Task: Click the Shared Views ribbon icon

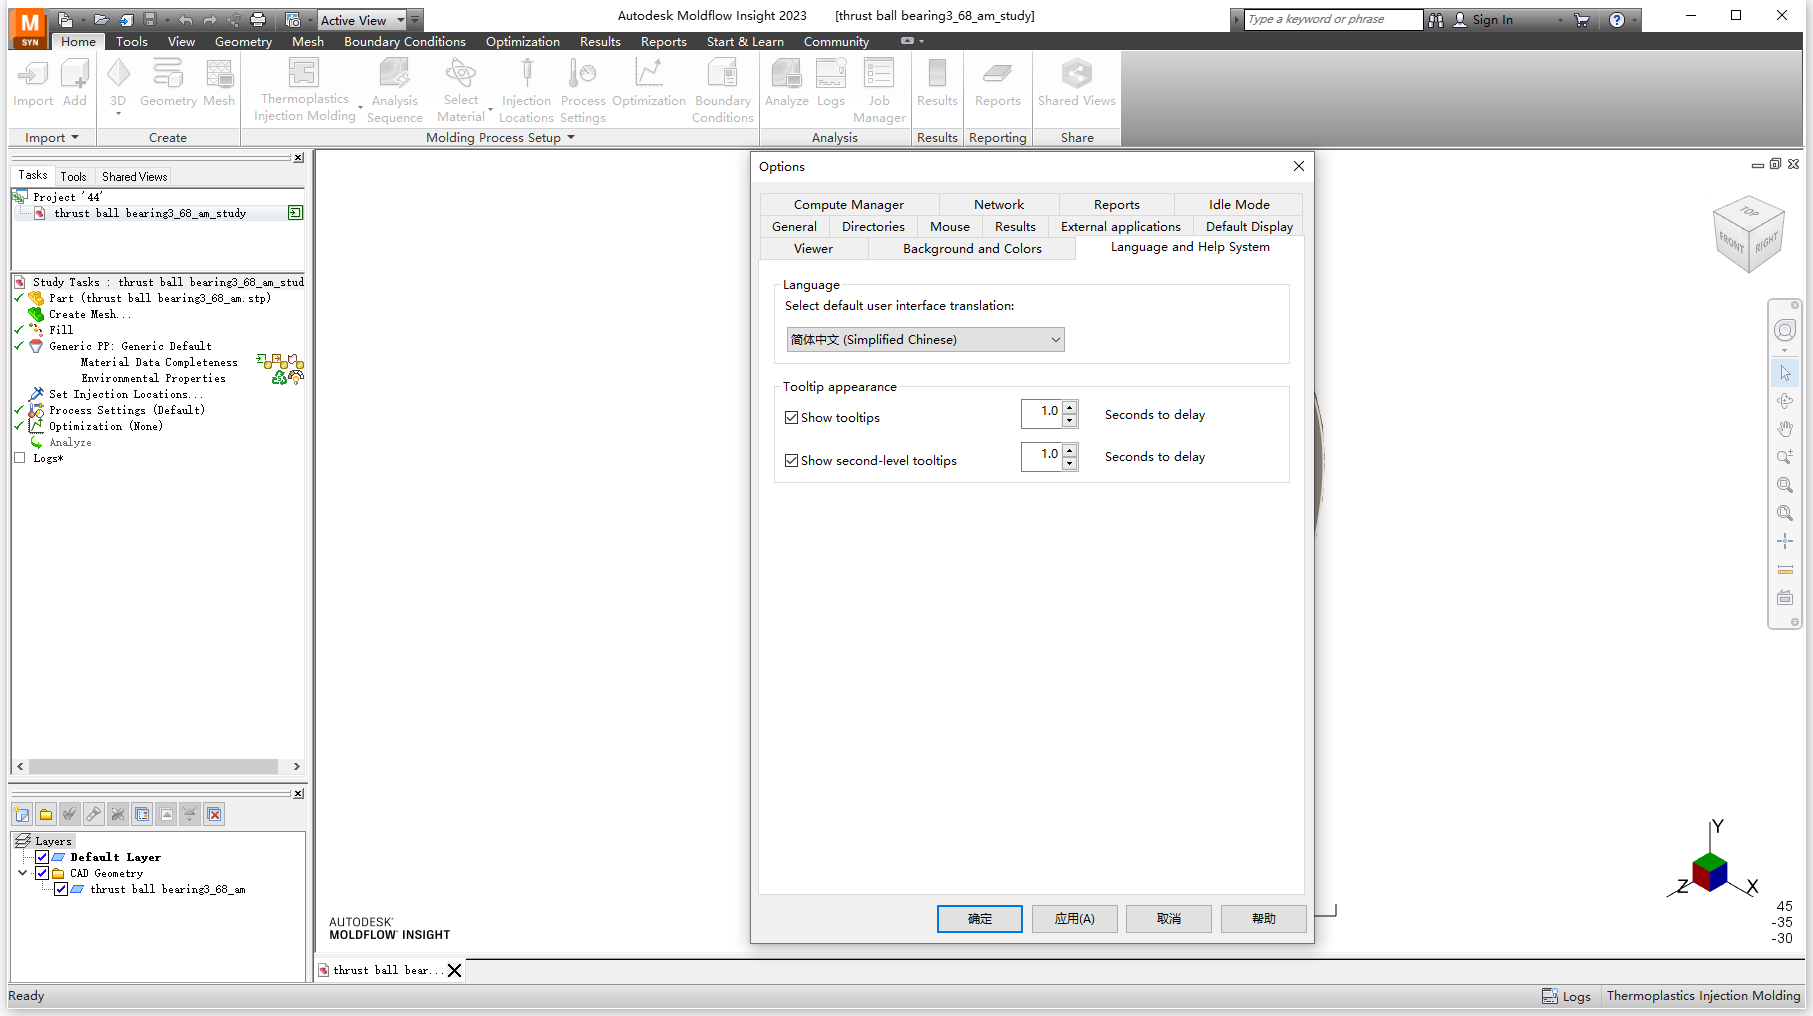Action: (x=1077, y=82)
